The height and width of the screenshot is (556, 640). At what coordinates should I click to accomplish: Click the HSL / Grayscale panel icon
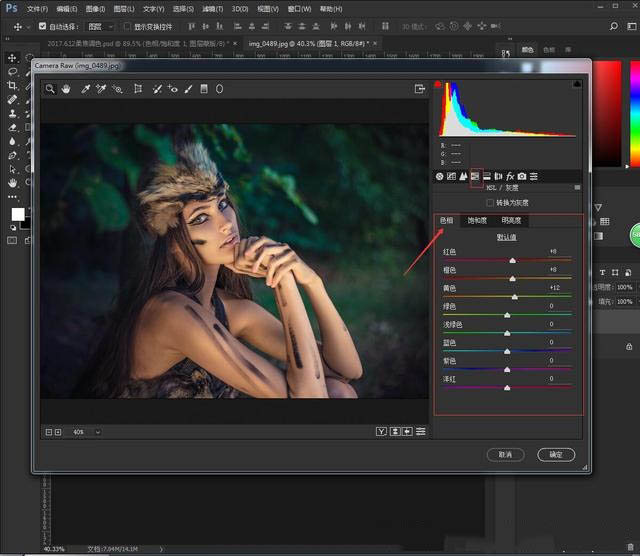476,176
